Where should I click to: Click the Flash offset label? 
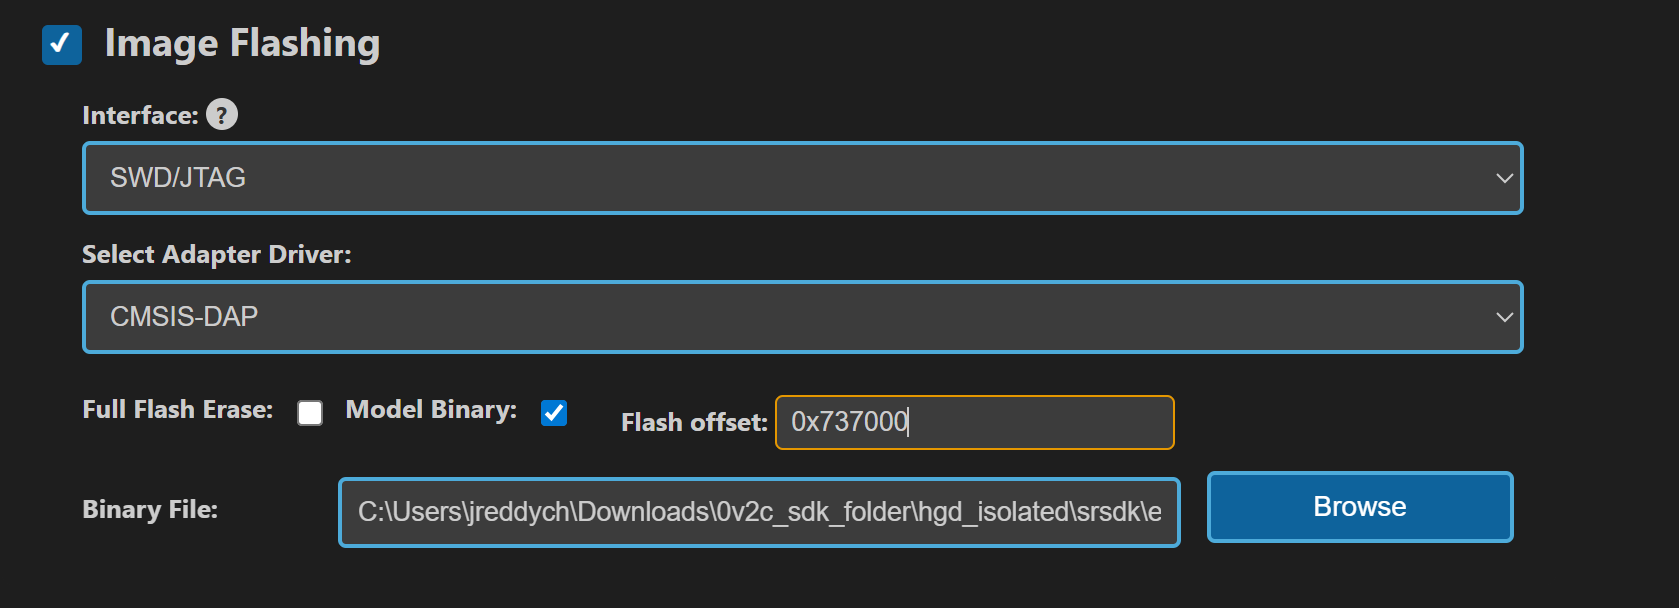pyautogui.click(x=694, y=423)
